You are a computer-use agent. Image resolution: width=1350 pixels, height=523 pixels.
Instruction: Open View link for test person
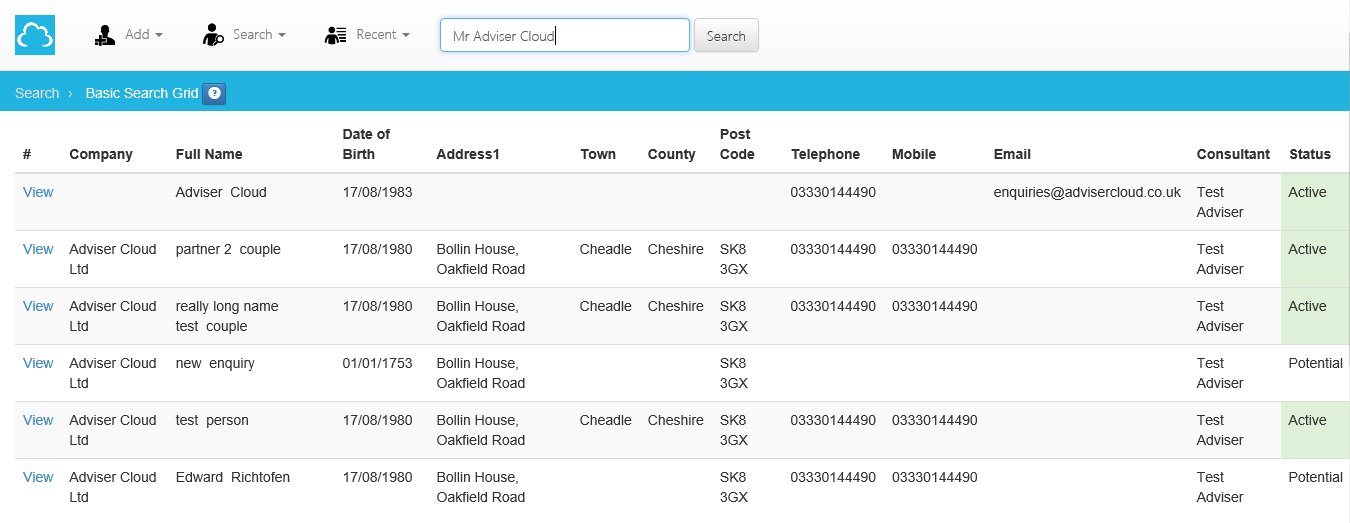pyautogui.click(x=38, y=420)
